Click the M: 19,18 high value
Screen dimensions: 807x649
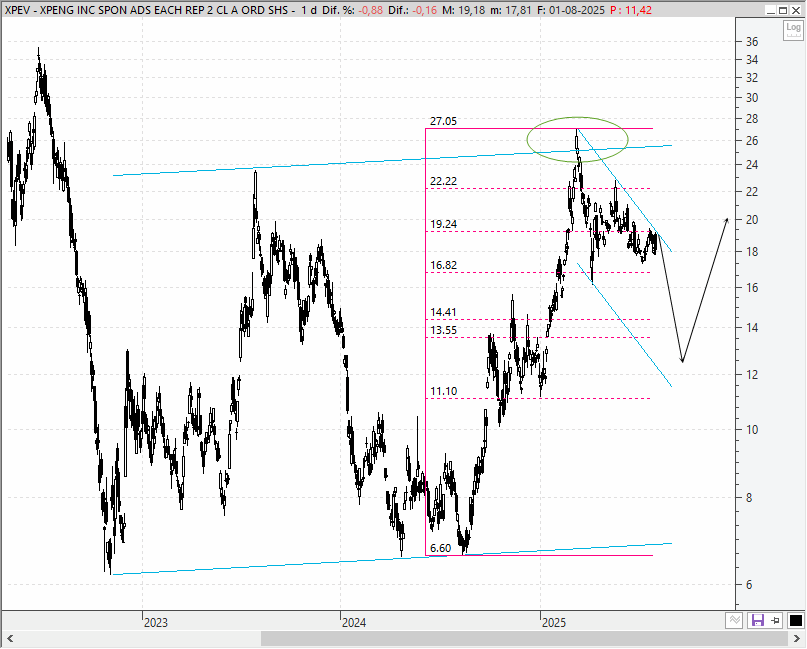pyautogui.click(x=464, y=10)
